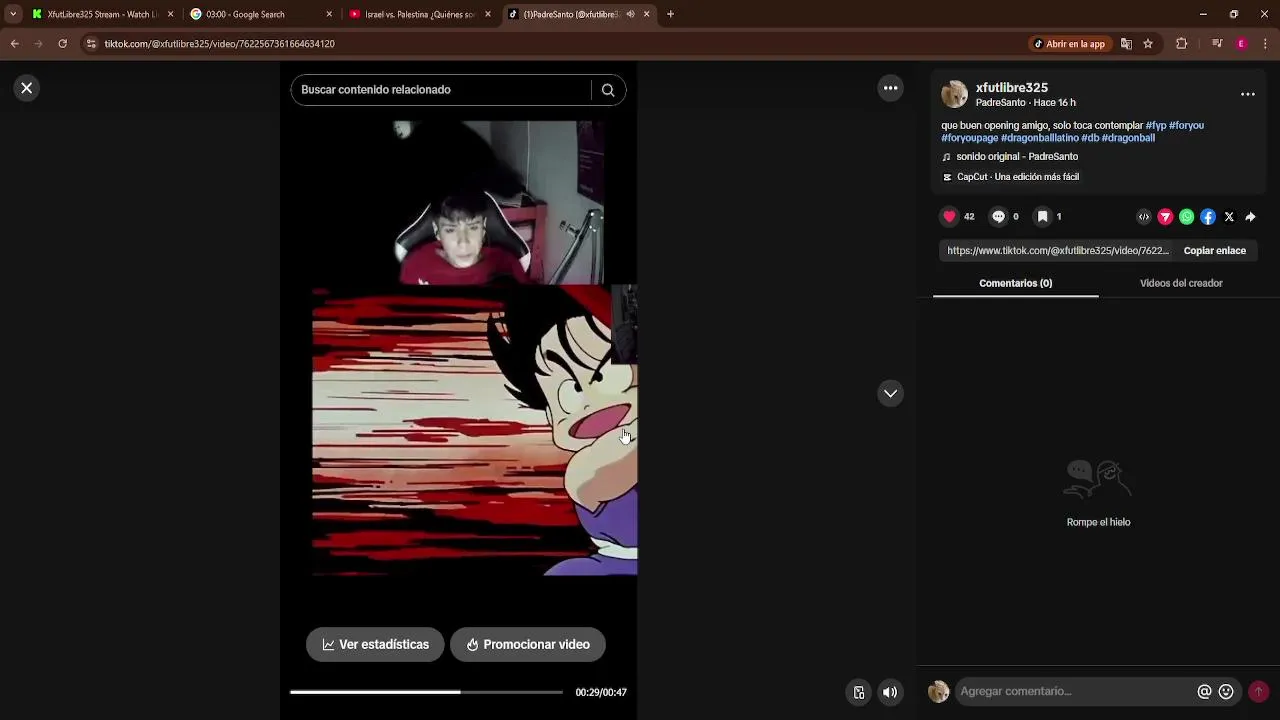The width and height of the screenshot is (1280, 720).
Task: Mute the video volume
Action: 890,692
